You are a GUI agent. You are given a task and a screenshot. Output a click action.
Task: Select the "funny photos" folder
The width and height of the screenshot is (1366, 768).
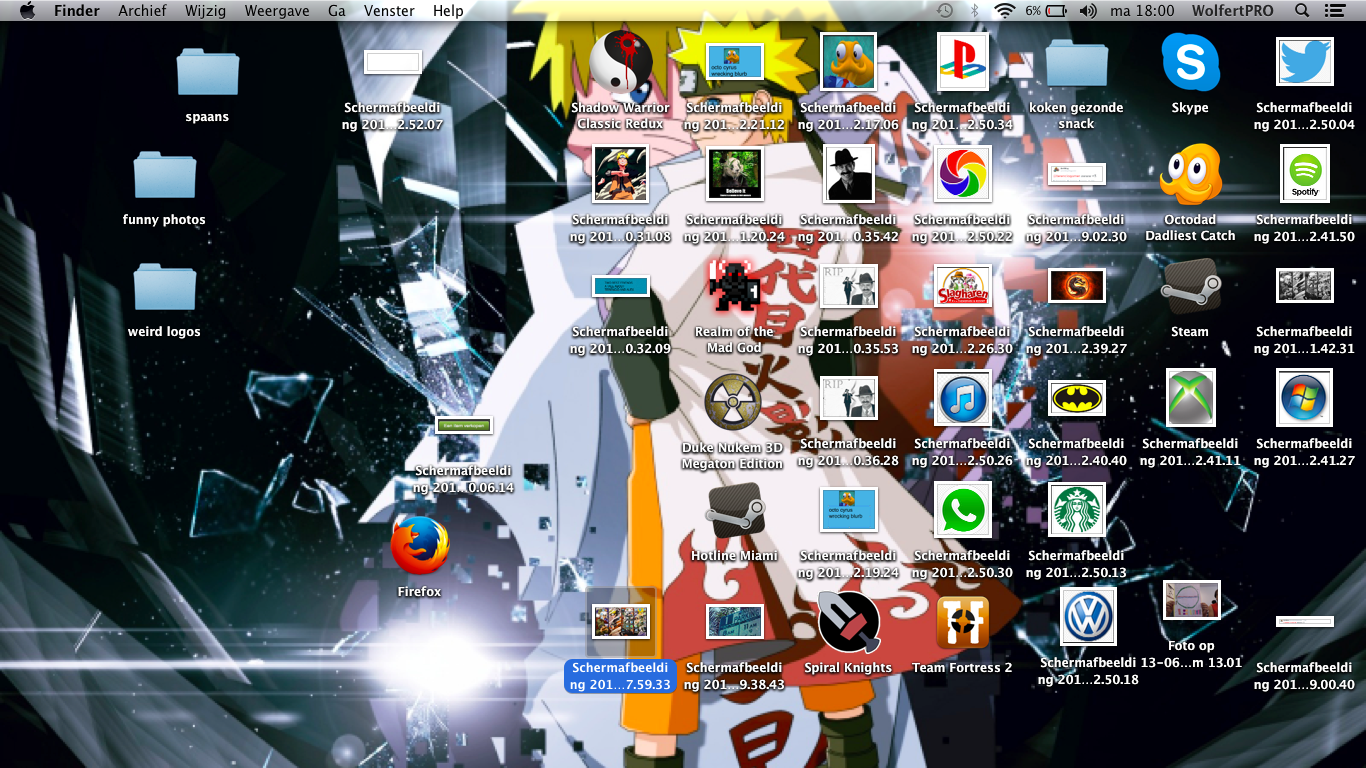tap(164, 176)
